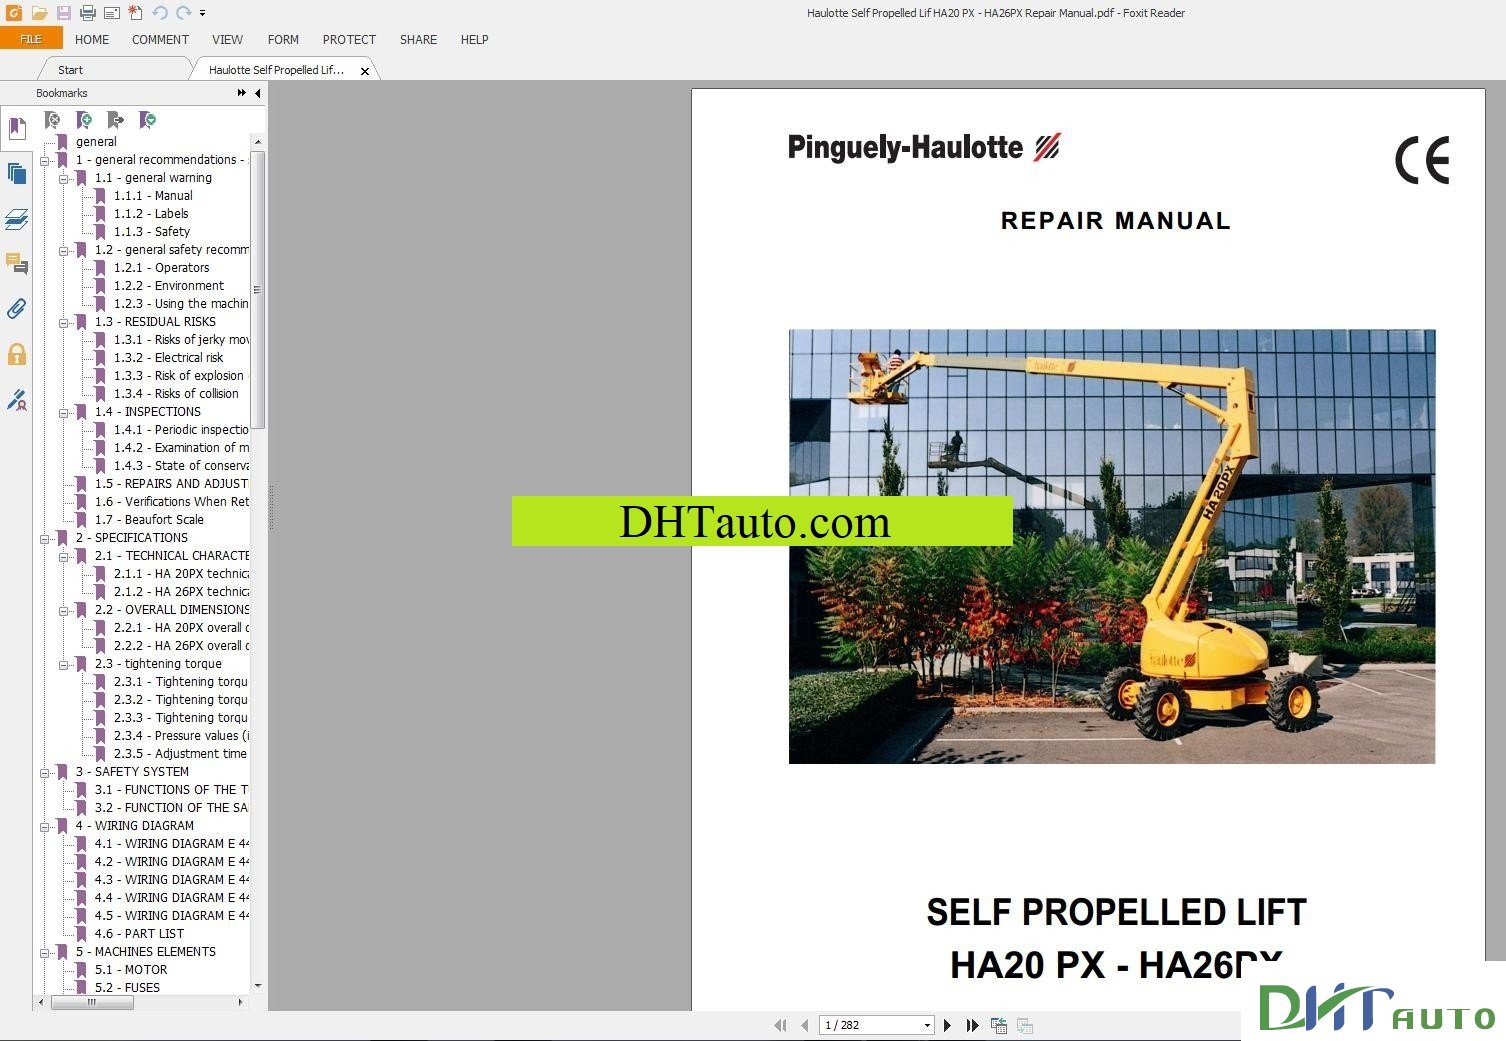This screenshot has height=1041, width=1506.
Task: Switch to the COMMENT ribbon tab
Action: tap(160, 40)
